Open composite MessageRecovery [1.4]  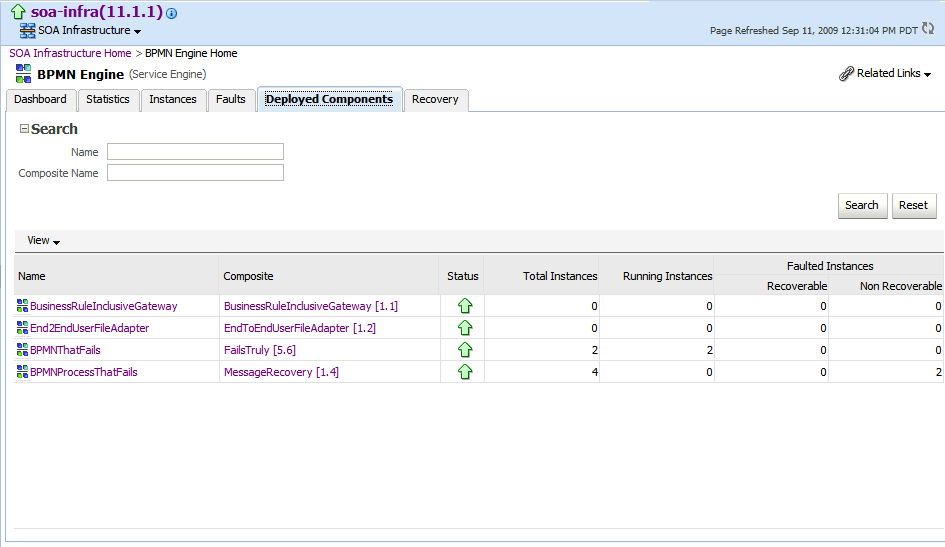pyautogui.click(x=281, y=372)
